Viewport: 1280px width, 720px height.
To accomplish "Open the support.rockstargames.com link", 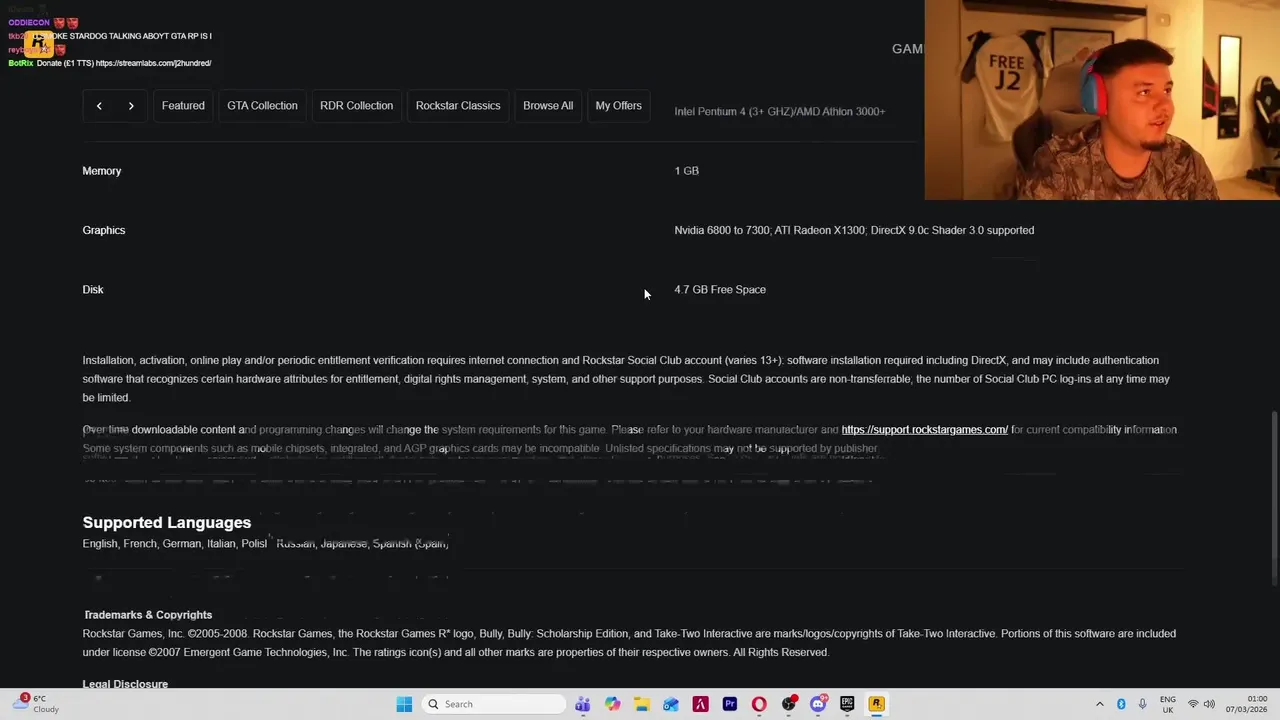I will click(x=924, y=430).
